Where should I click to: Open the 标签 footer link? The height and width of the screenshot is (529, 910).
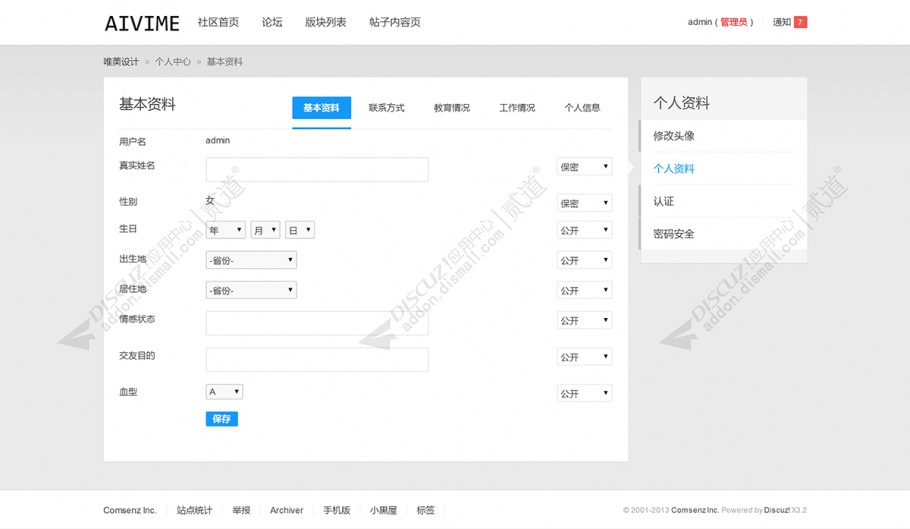pos(425,510)
